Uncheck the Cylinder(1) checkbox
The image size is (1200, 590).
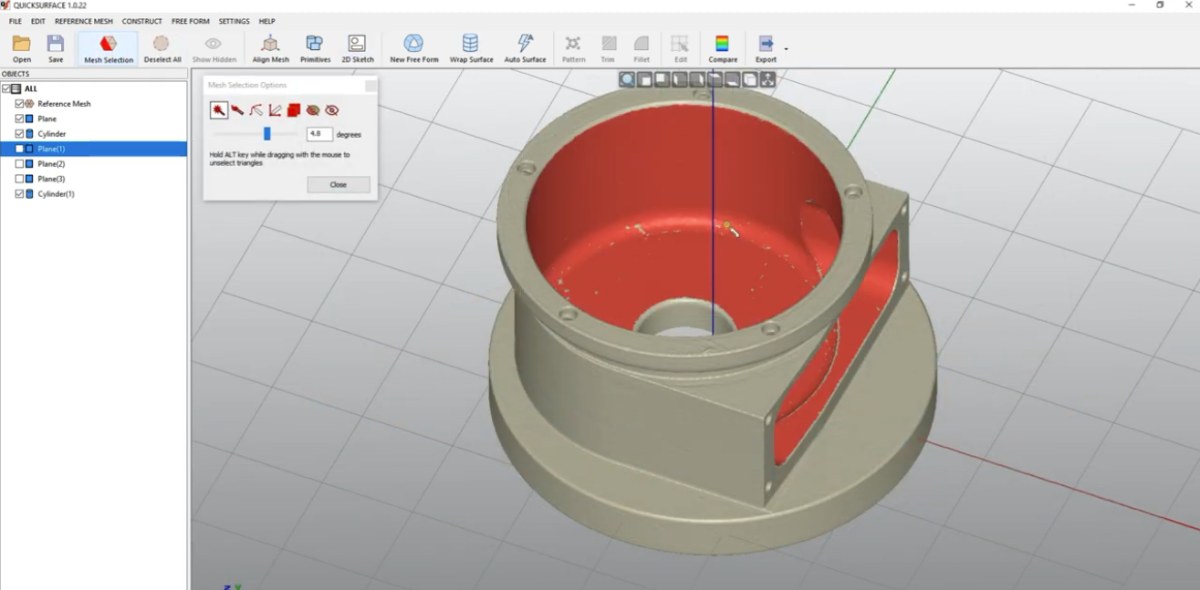tap(20, 194)
